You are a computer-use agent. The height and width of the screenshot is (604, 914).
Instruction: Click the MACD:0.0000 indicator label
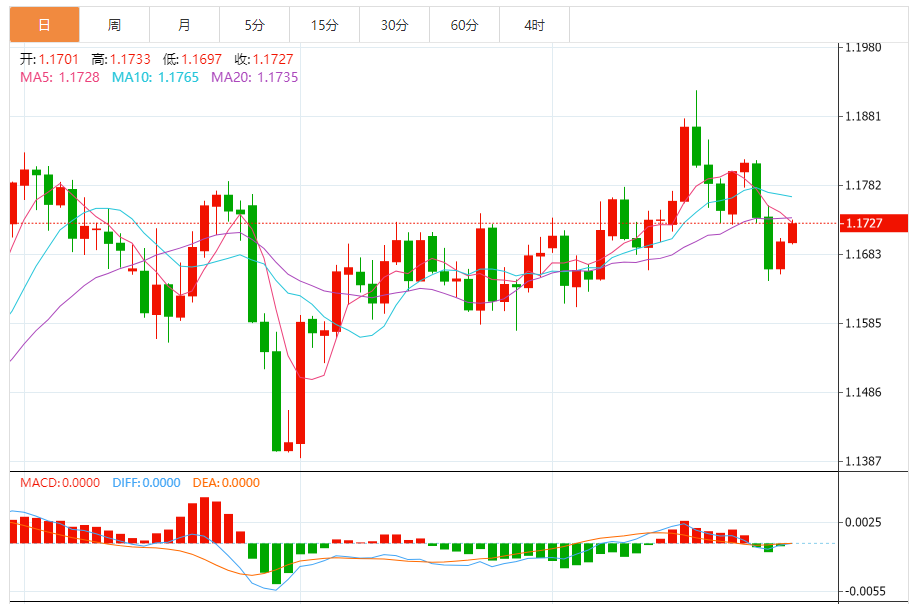(60, 483)
